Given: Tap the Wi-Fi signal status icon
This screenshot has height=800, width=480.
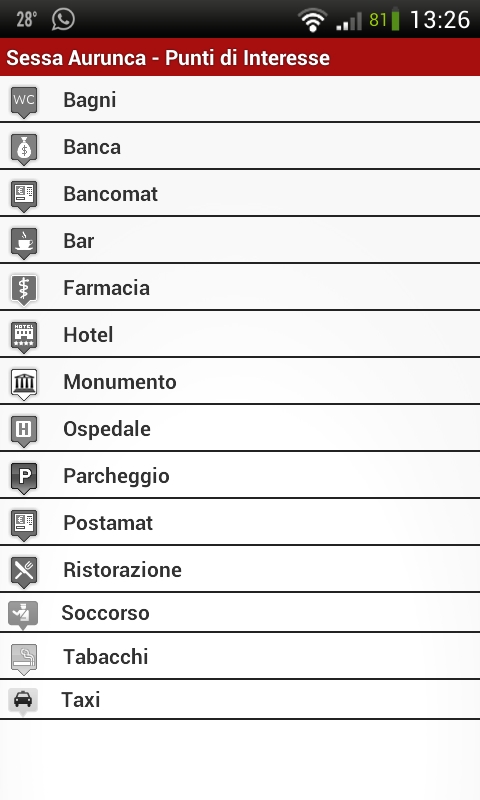Looking at the screenshot, I should [x=312, y=20].
